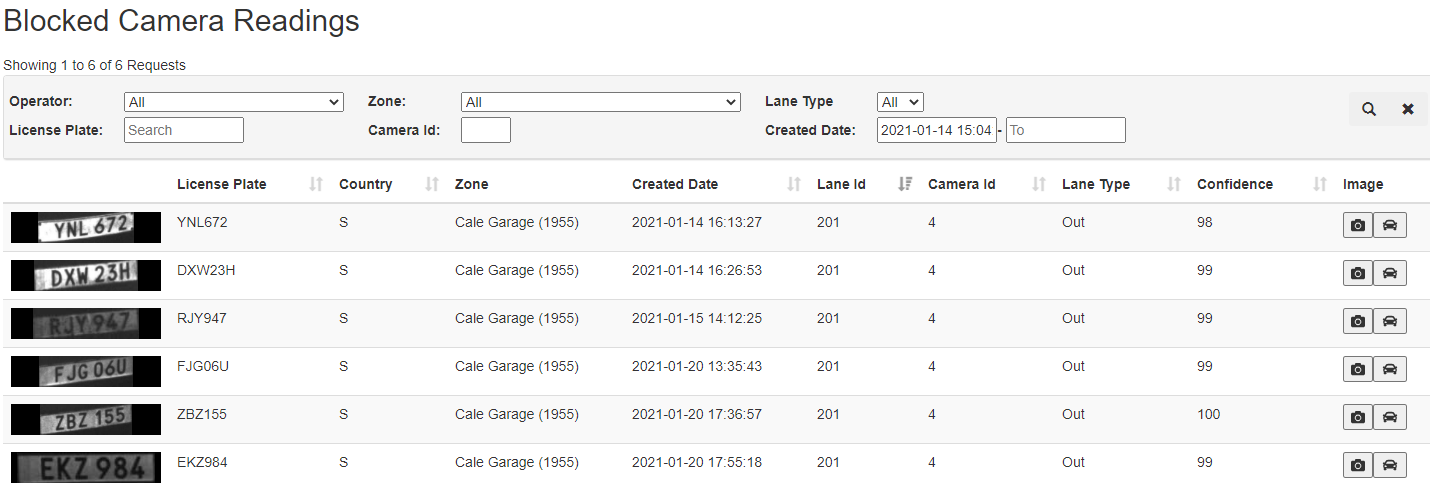1430x490 pixels.
Task: Open car image for EKZ984 row
Action: [1390, 465]
